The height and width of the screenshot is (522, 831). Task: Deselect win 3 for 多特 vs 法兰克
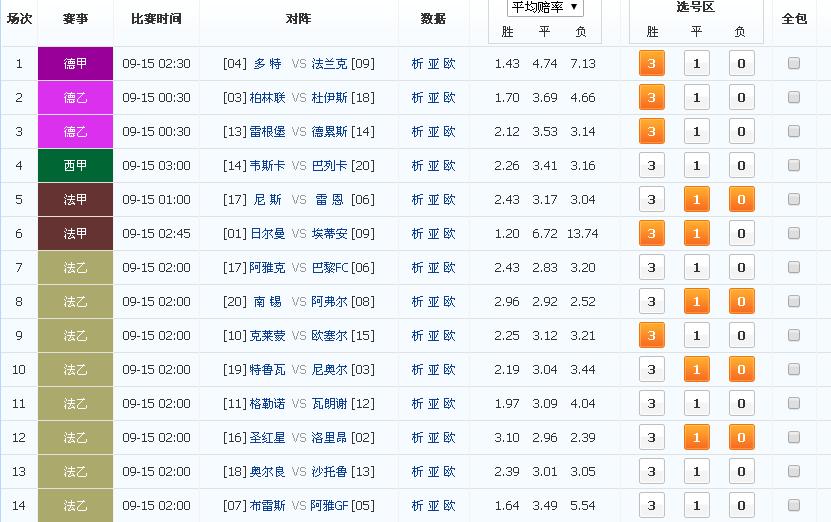click(652, 64)
